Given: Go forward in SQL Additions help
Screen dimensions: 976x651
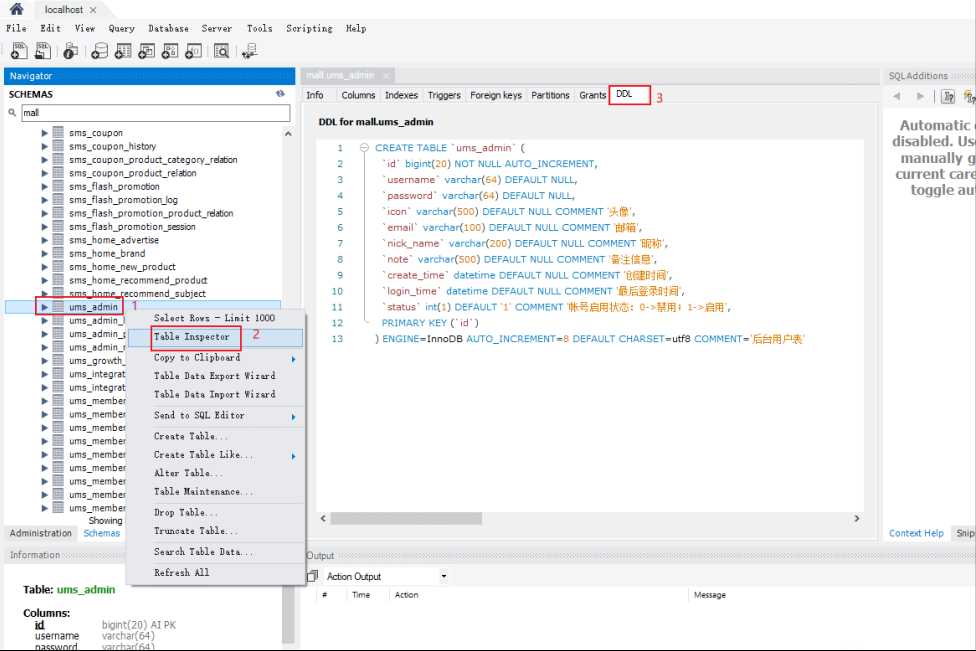Looking at the screenshot, I should 920,96.
